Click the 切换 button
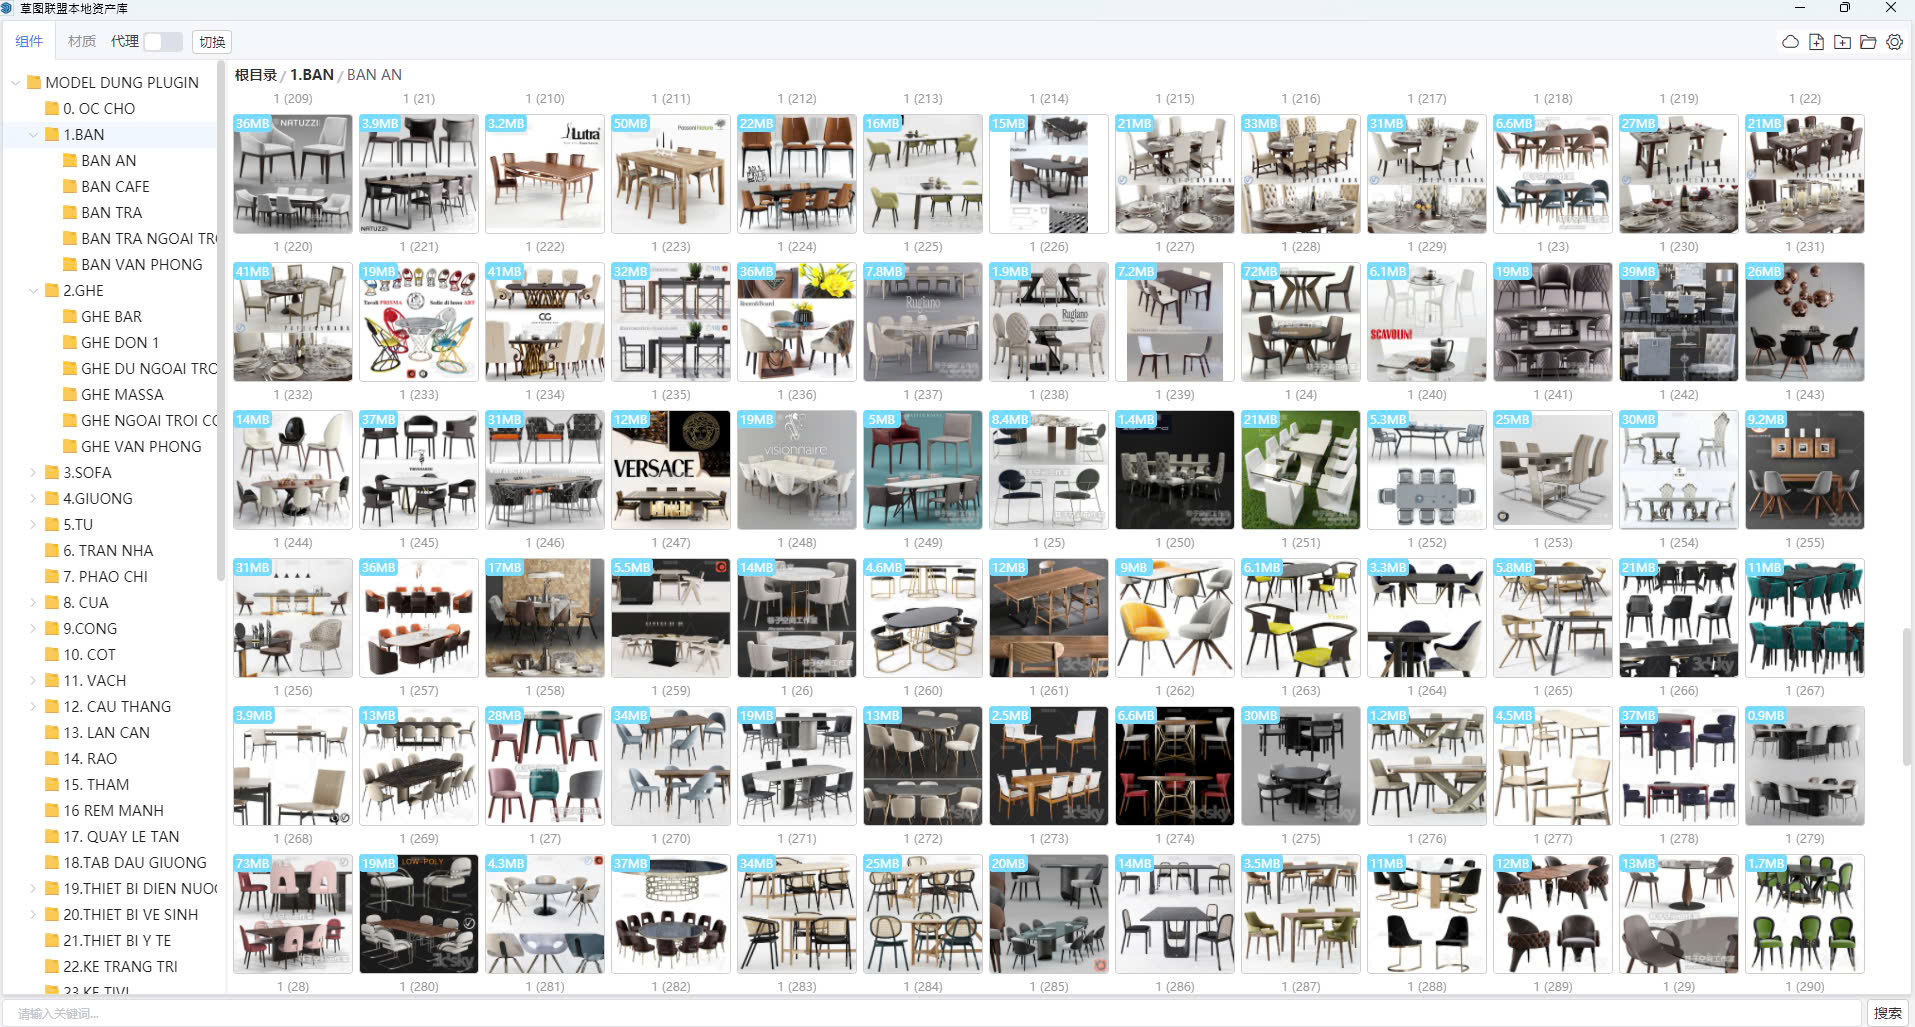The height and width of the screenshot is (1027, 1915). tap(212, 42)
